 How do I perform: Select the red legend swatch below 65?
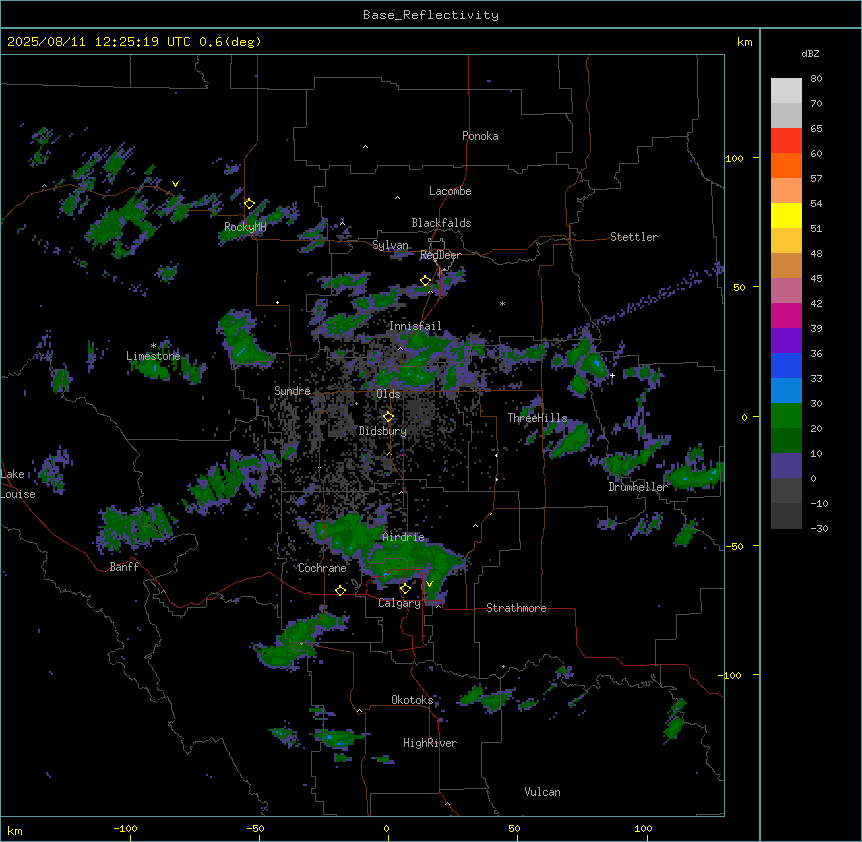coord(786,141)
